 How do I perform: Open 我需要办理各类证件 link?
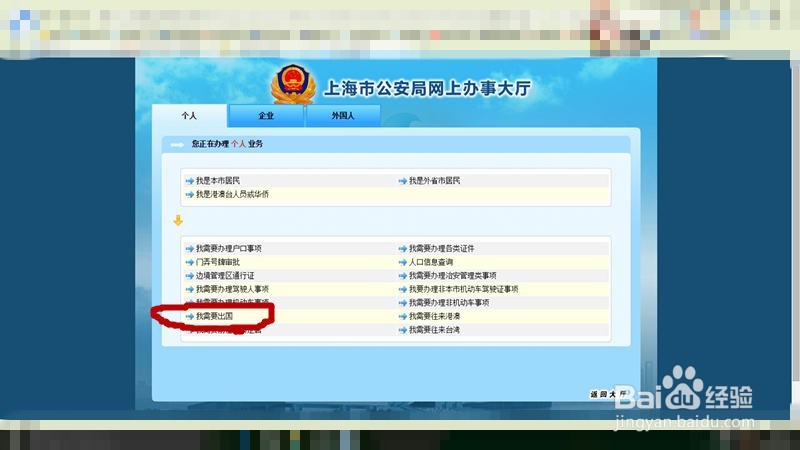pos(441,248)
